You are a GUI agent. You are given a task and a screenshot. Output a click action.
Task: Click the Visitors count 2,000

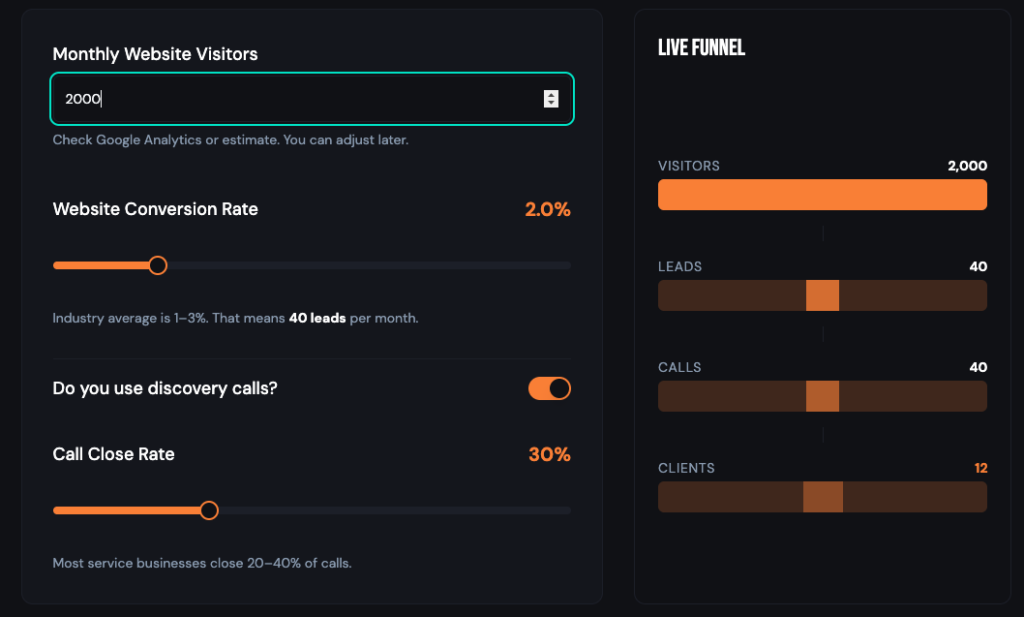click(967, 166)
